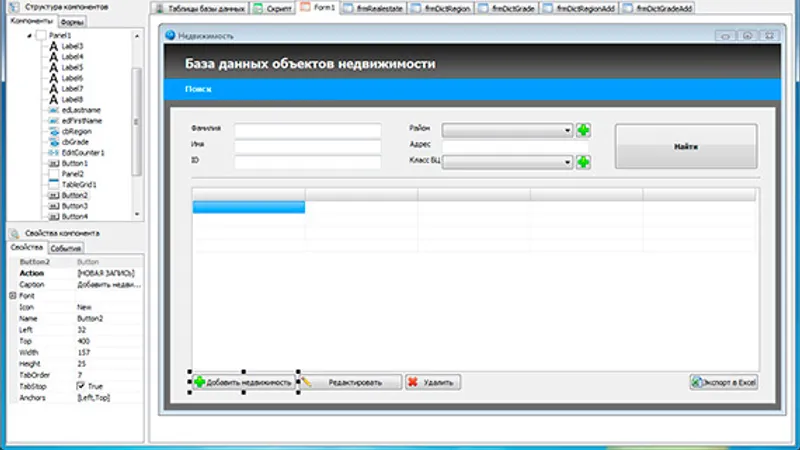Viewport: 800px width, 450px height.
Task: Click the Добавить недвижимость button
Action: pyautogui.click(x=243, y=382)
